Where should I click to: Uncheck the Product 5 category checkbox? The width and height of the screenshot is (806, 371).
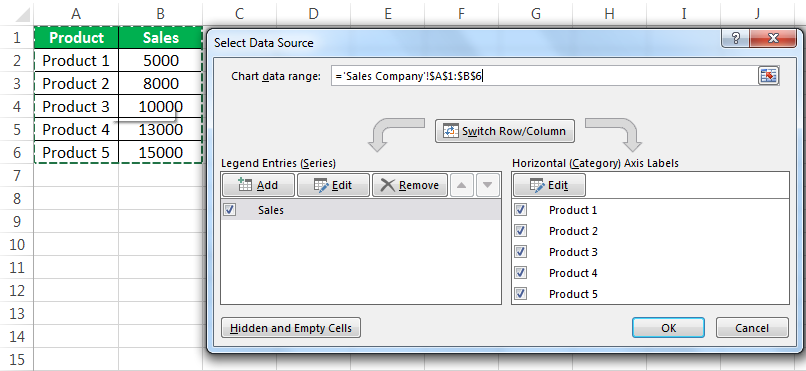pos(521,294)
